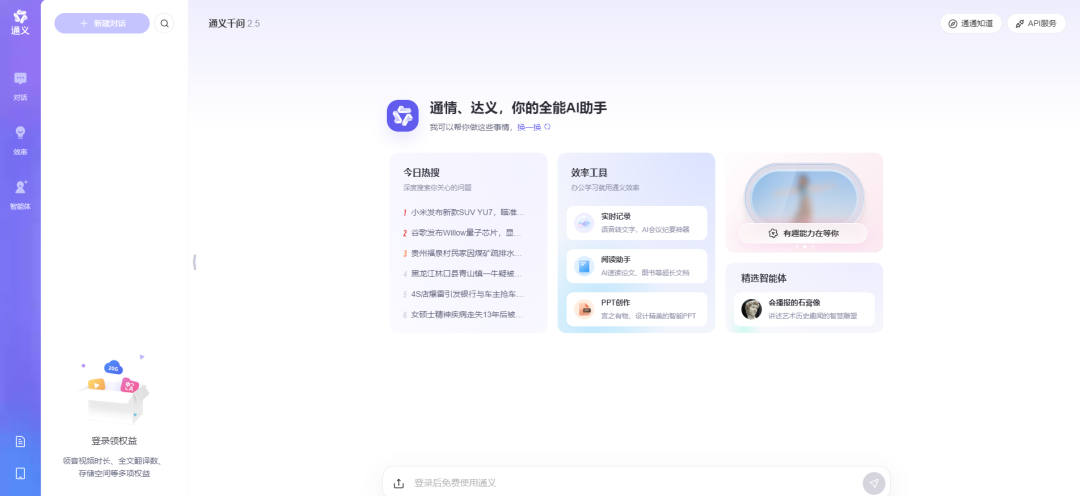
Task: Click the search magnifier icon
Action: click(x=165, y=23)
